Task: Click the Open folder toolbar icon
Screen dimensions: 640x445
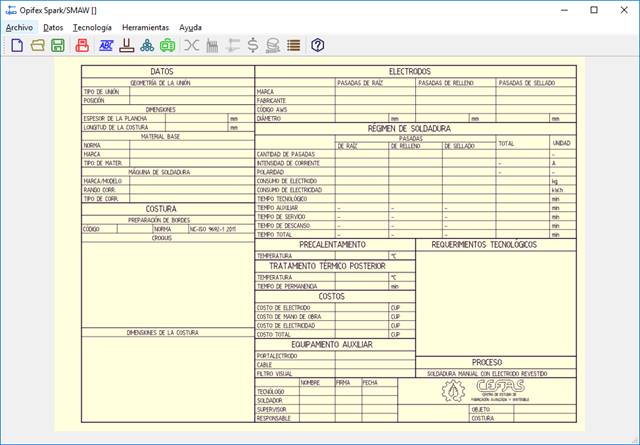Action: tap(37, 46)
